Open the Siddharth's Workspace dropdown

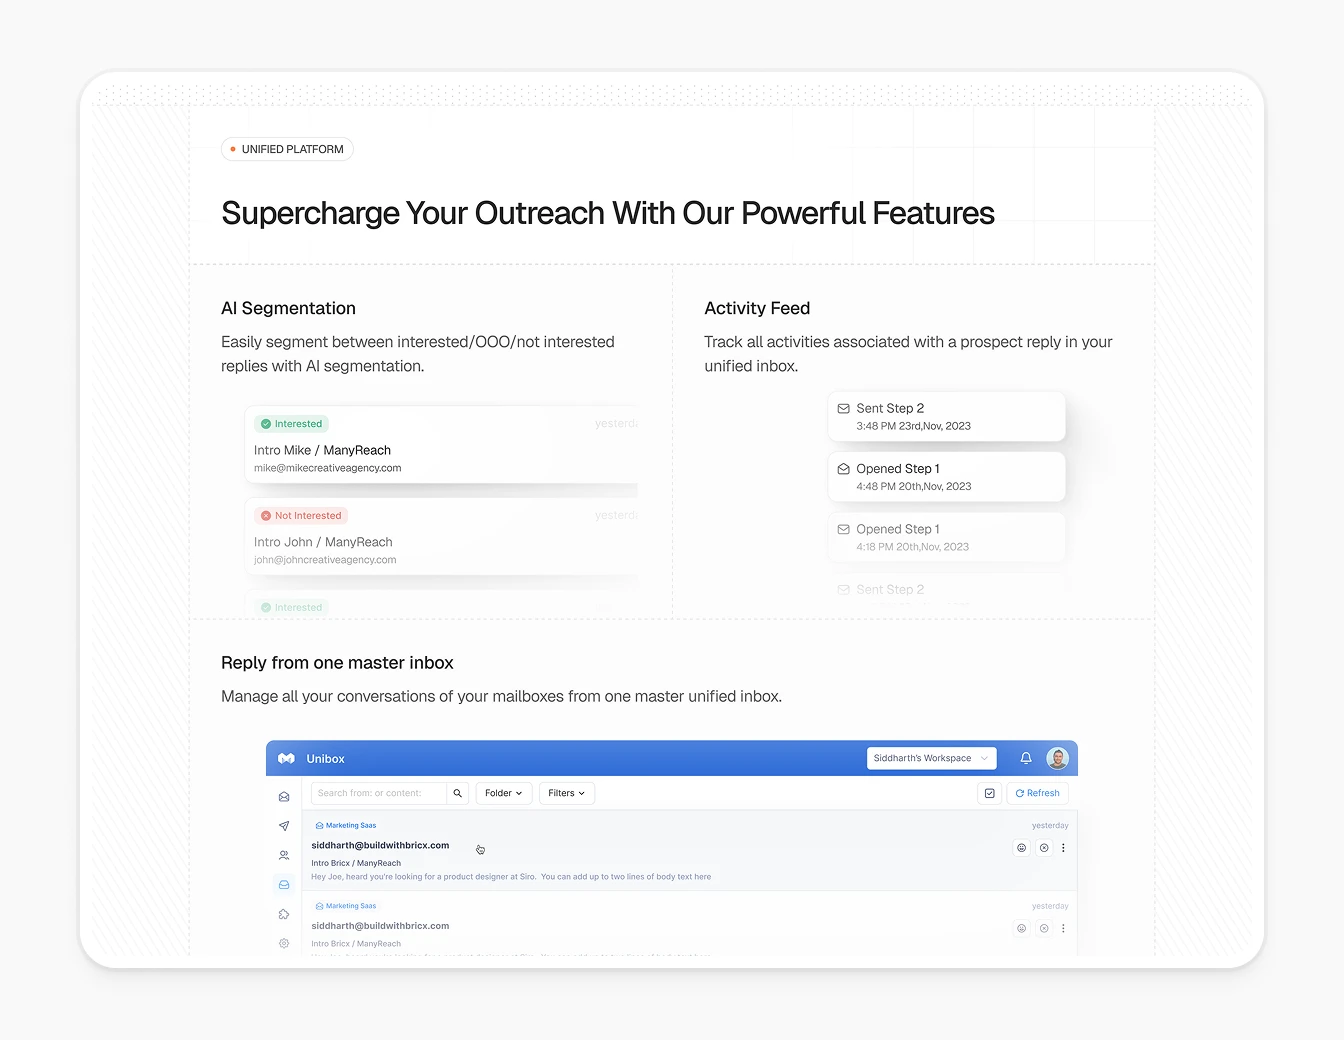[931, 759]
